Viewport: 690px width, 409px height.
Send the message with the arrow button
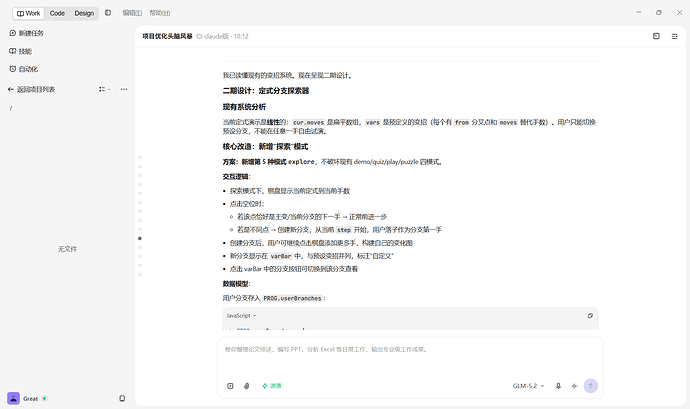click(591, 386)
